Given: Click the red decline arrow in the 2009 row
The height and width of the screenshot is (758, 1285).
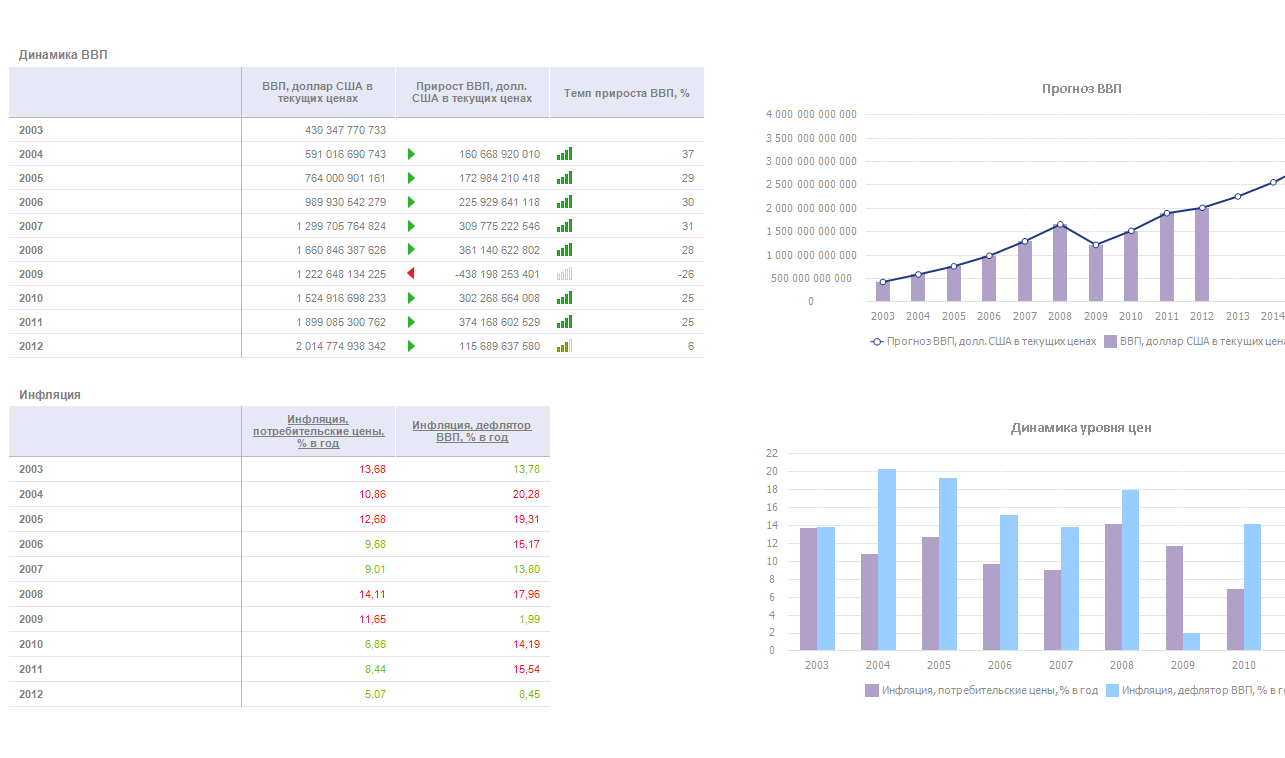Looking at the screenshot, I should coord(411,274).
